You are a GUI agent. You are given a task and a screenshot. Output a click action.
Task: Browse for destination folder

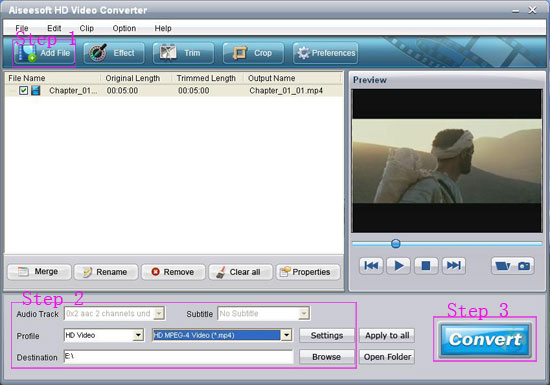click(x=327, y=357)
